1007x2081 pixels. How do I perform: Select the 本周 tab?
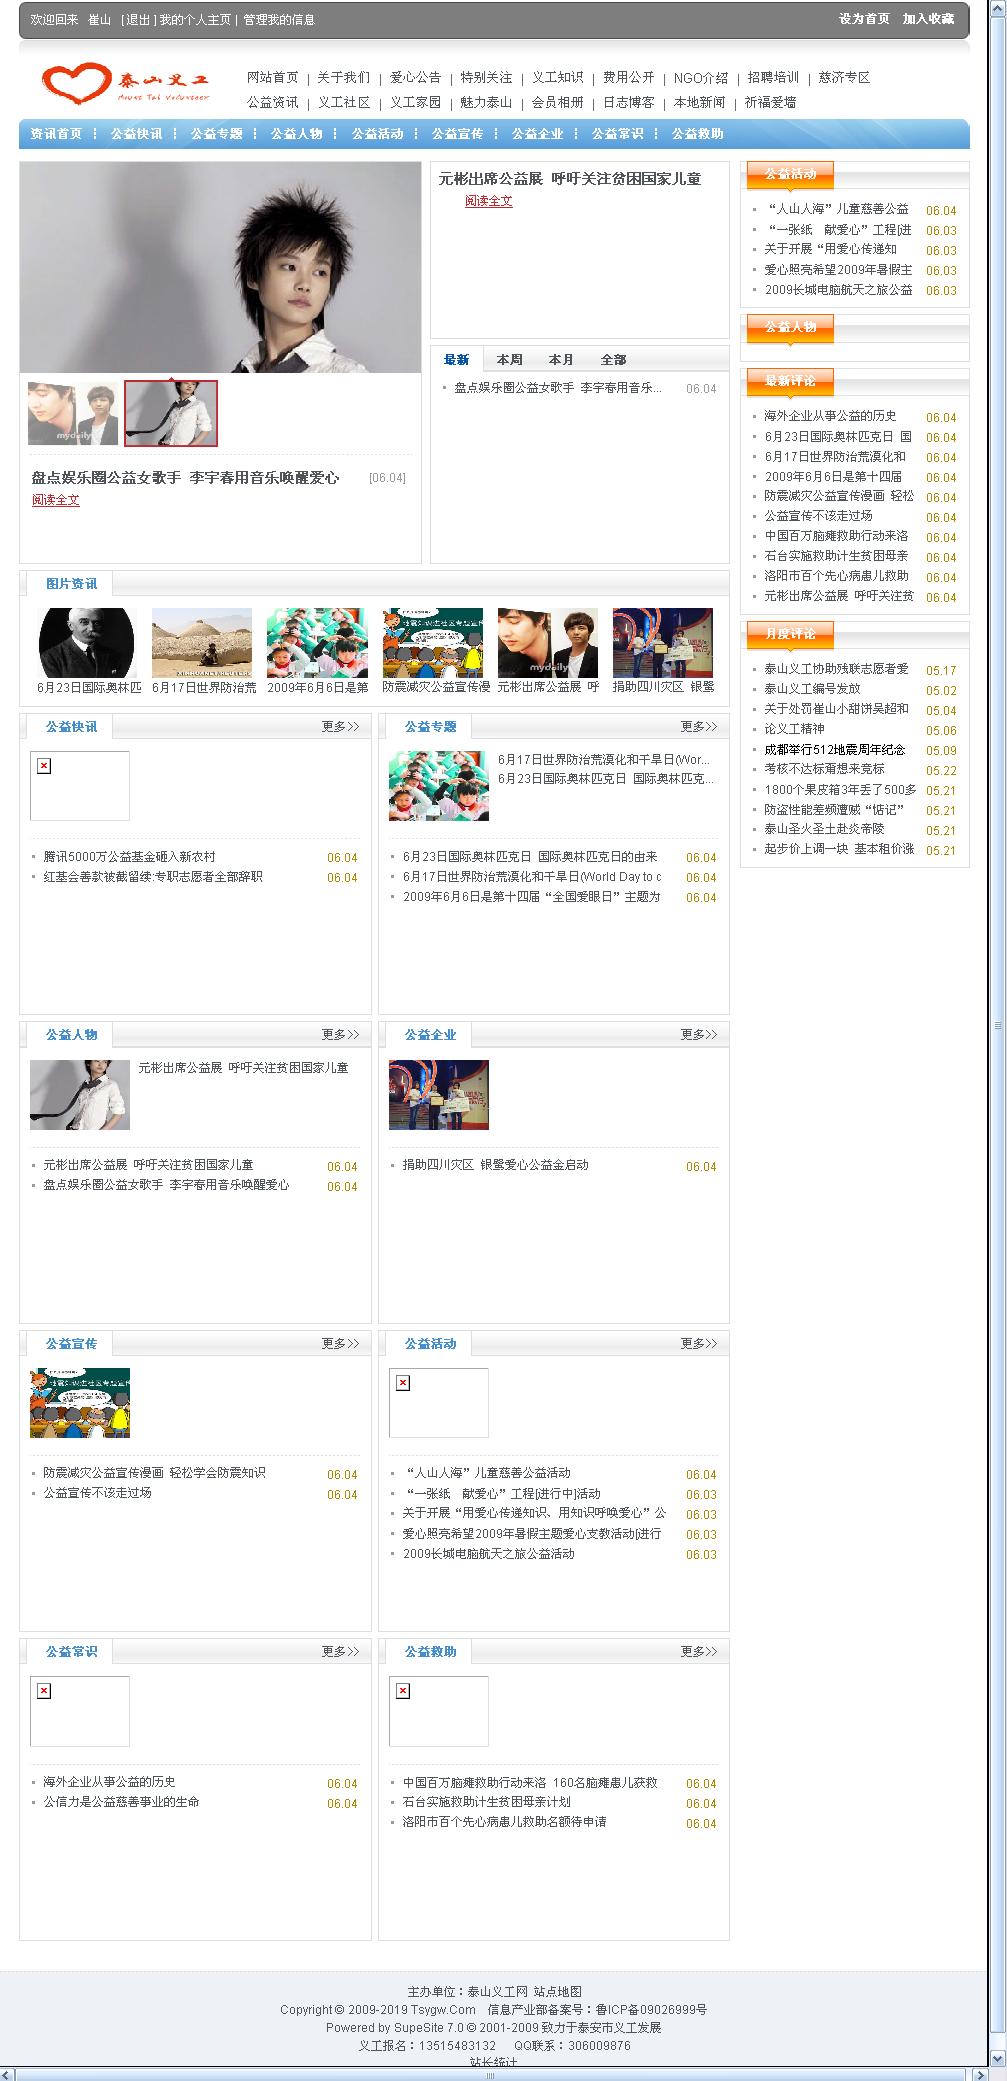coord(509,360)
